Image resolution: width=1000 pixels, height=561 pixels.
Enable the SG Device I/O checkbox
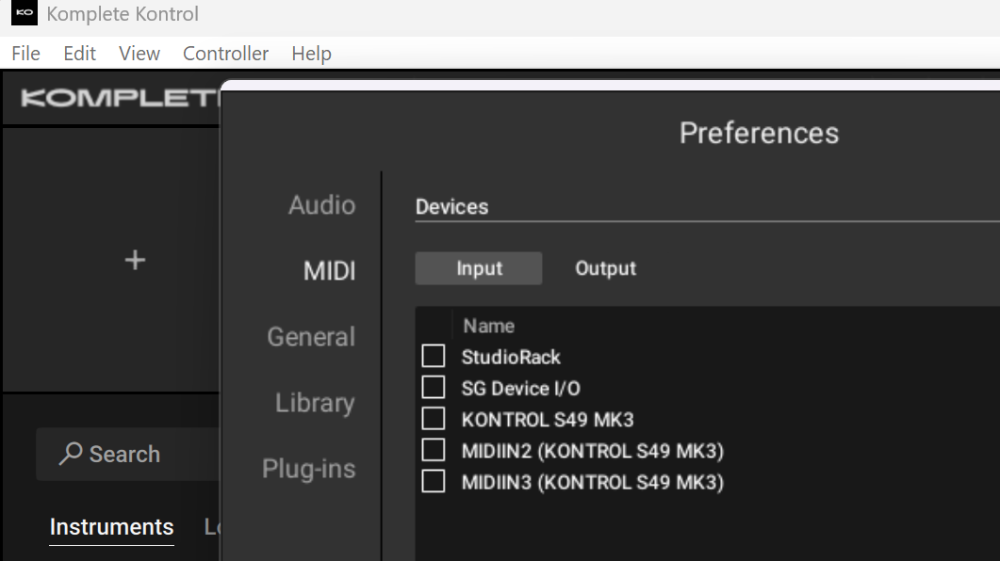(x=434, y=387)
